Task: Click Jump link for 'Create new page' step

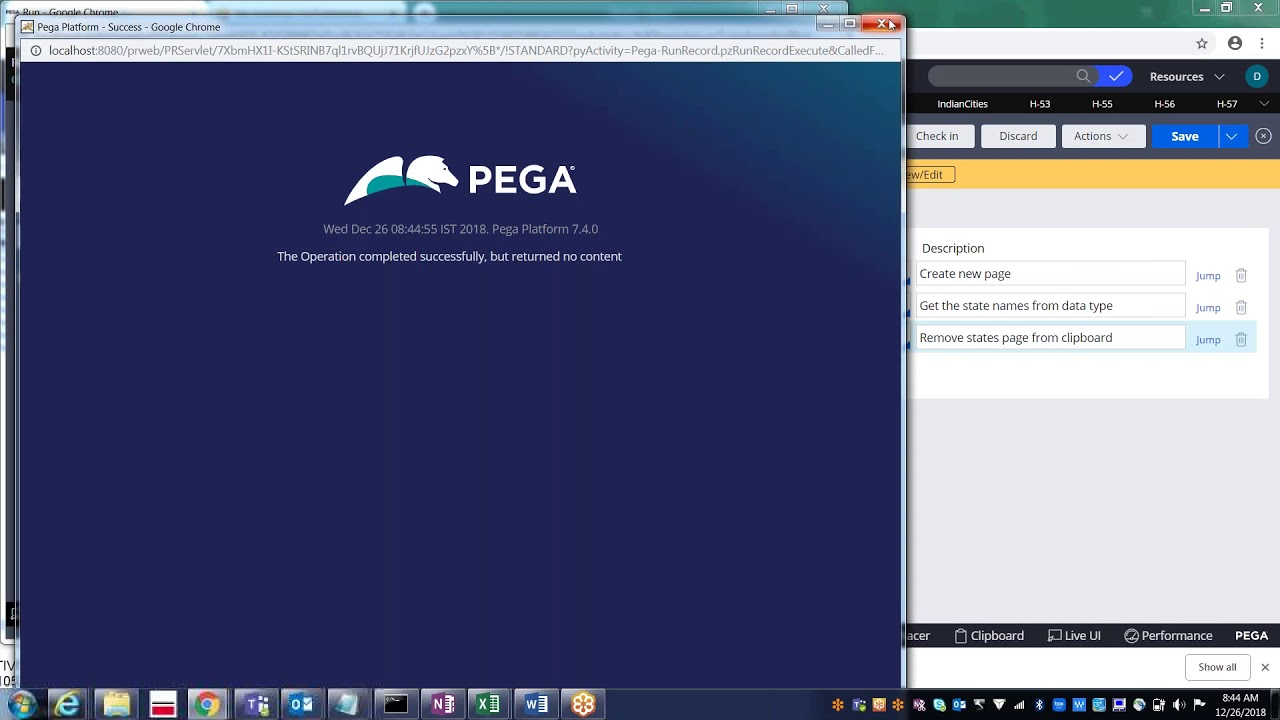Action: click(1208, 276)
